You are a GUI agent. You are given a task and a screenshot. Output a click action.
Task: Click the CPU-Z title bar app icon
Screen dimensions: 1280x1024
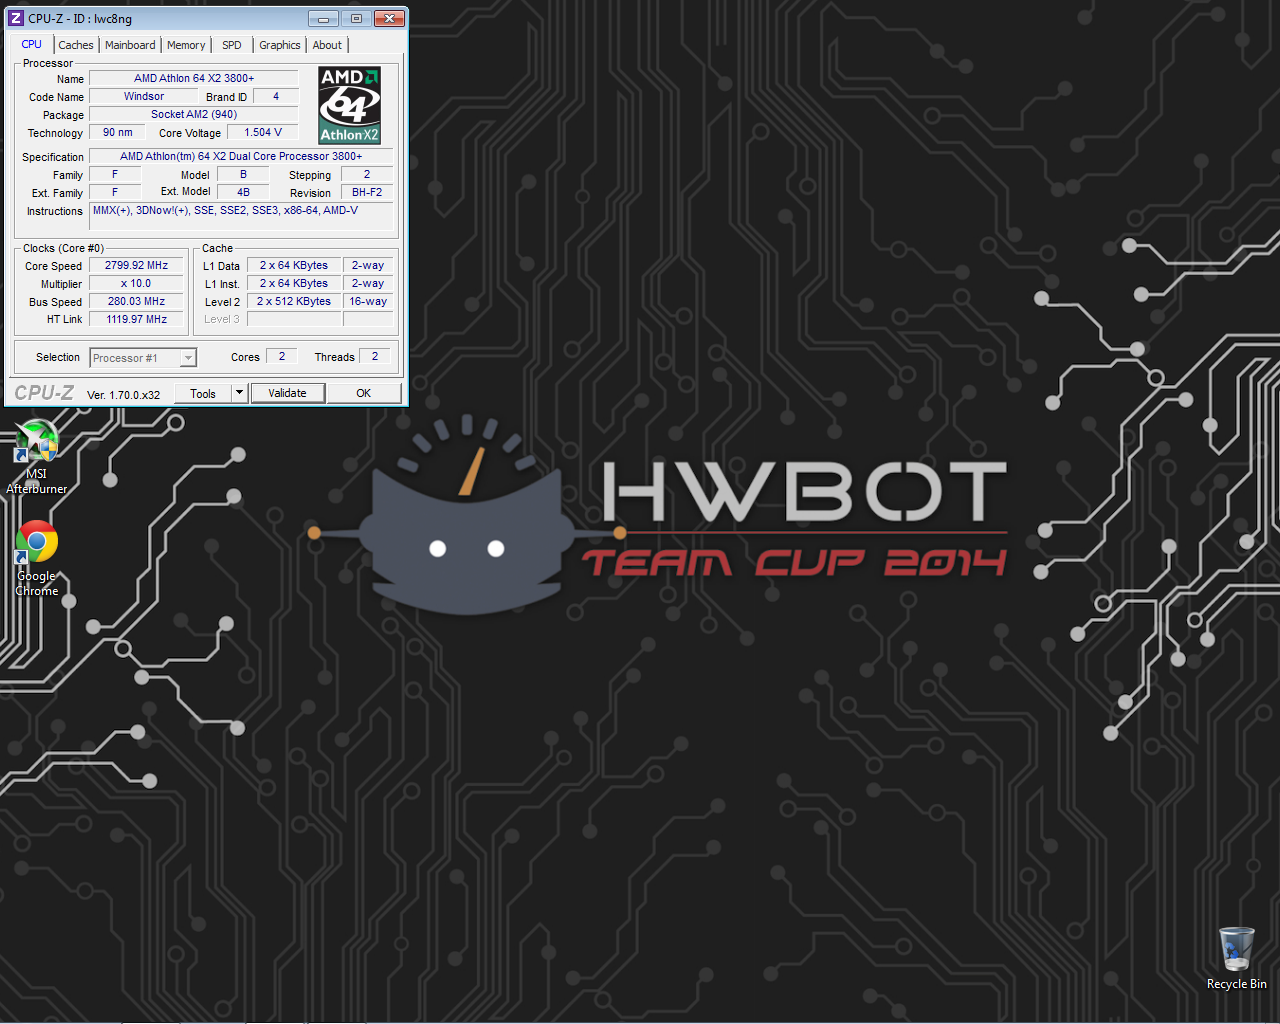click(x=15, y=18)
